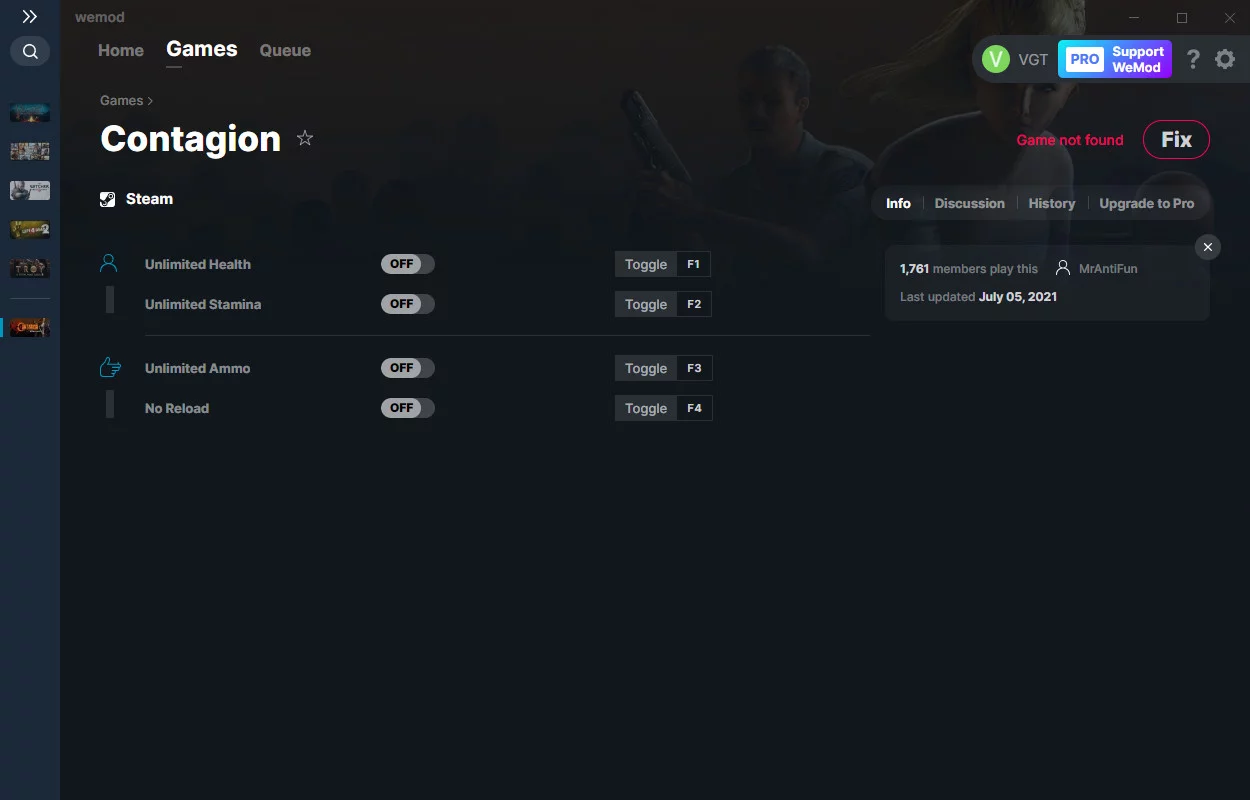Favorite Contagion with the star icon
This screenshot has height=800, width=1250.
tap(305, 139)
